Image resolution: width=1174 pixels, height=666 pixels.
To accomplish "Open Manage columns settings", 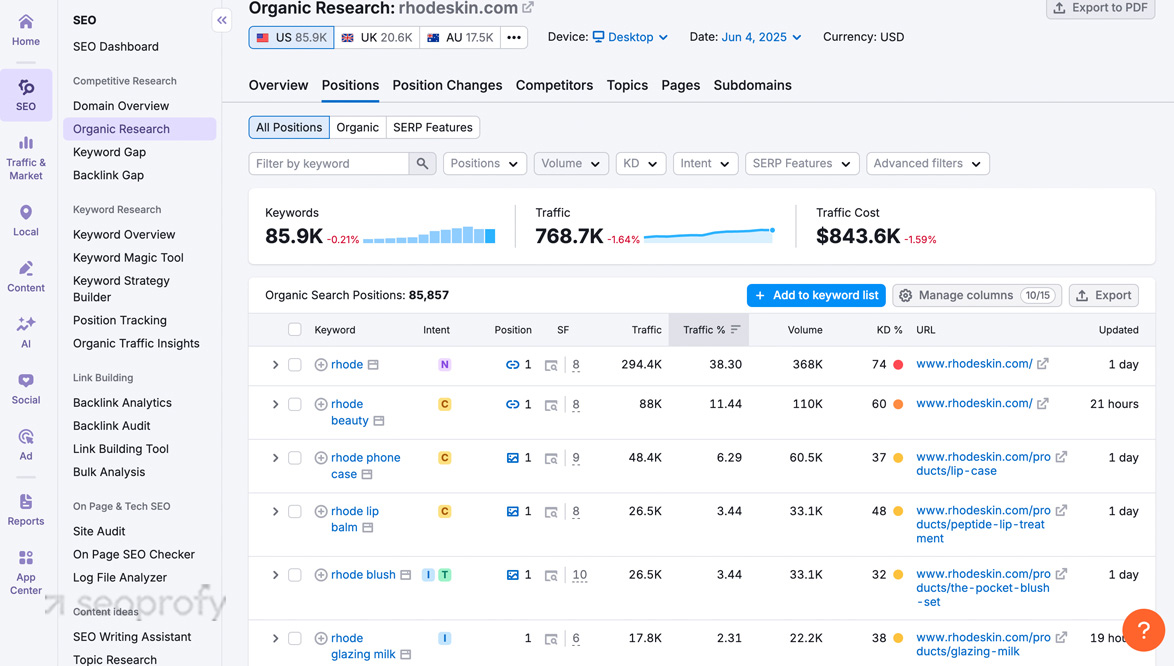I will click(977, 296).
